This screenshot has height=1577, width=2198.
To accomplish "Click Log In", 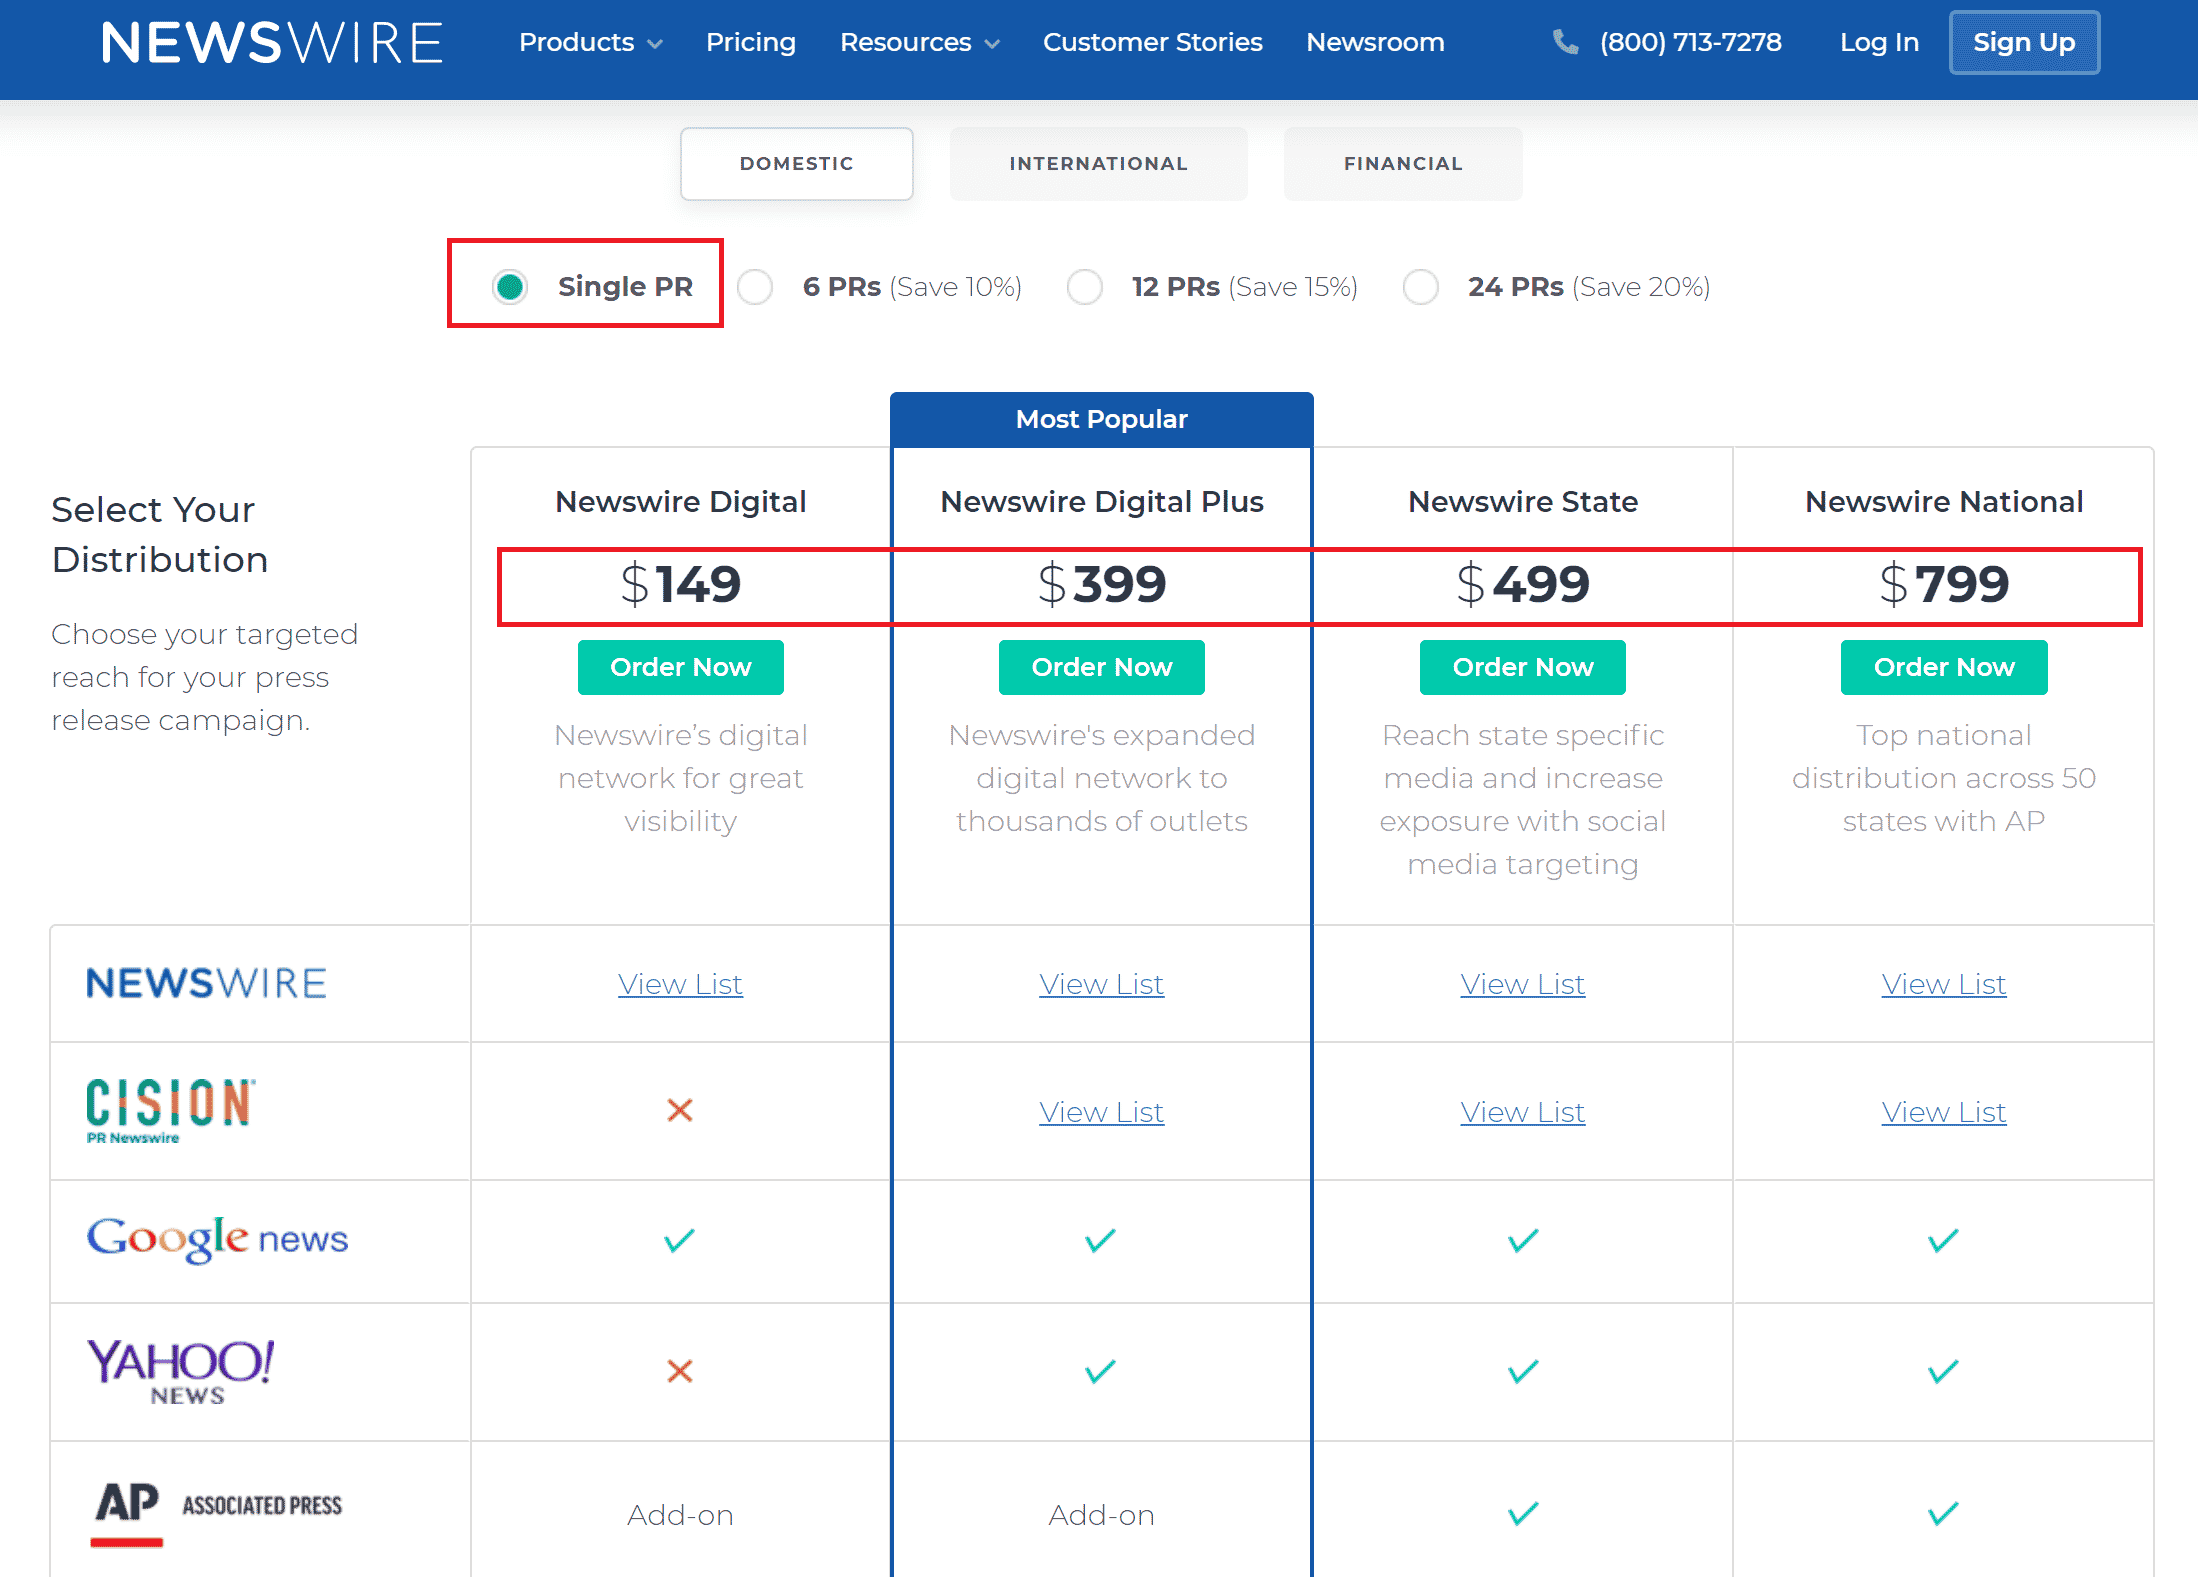I will click(x=1879, y=42).
